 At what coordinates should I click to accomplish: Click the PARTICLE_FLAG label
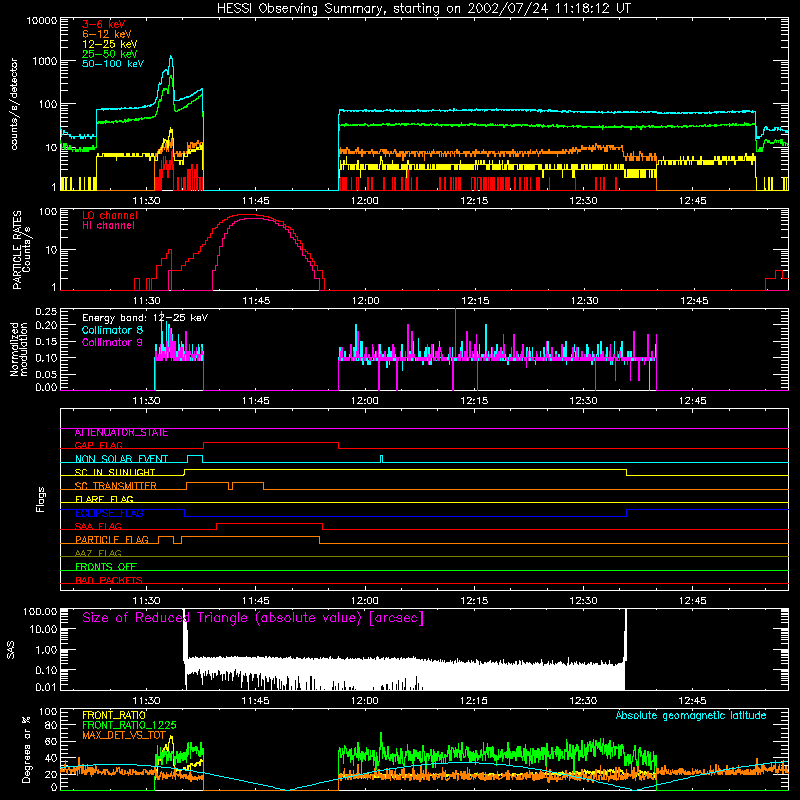(112, 540)
